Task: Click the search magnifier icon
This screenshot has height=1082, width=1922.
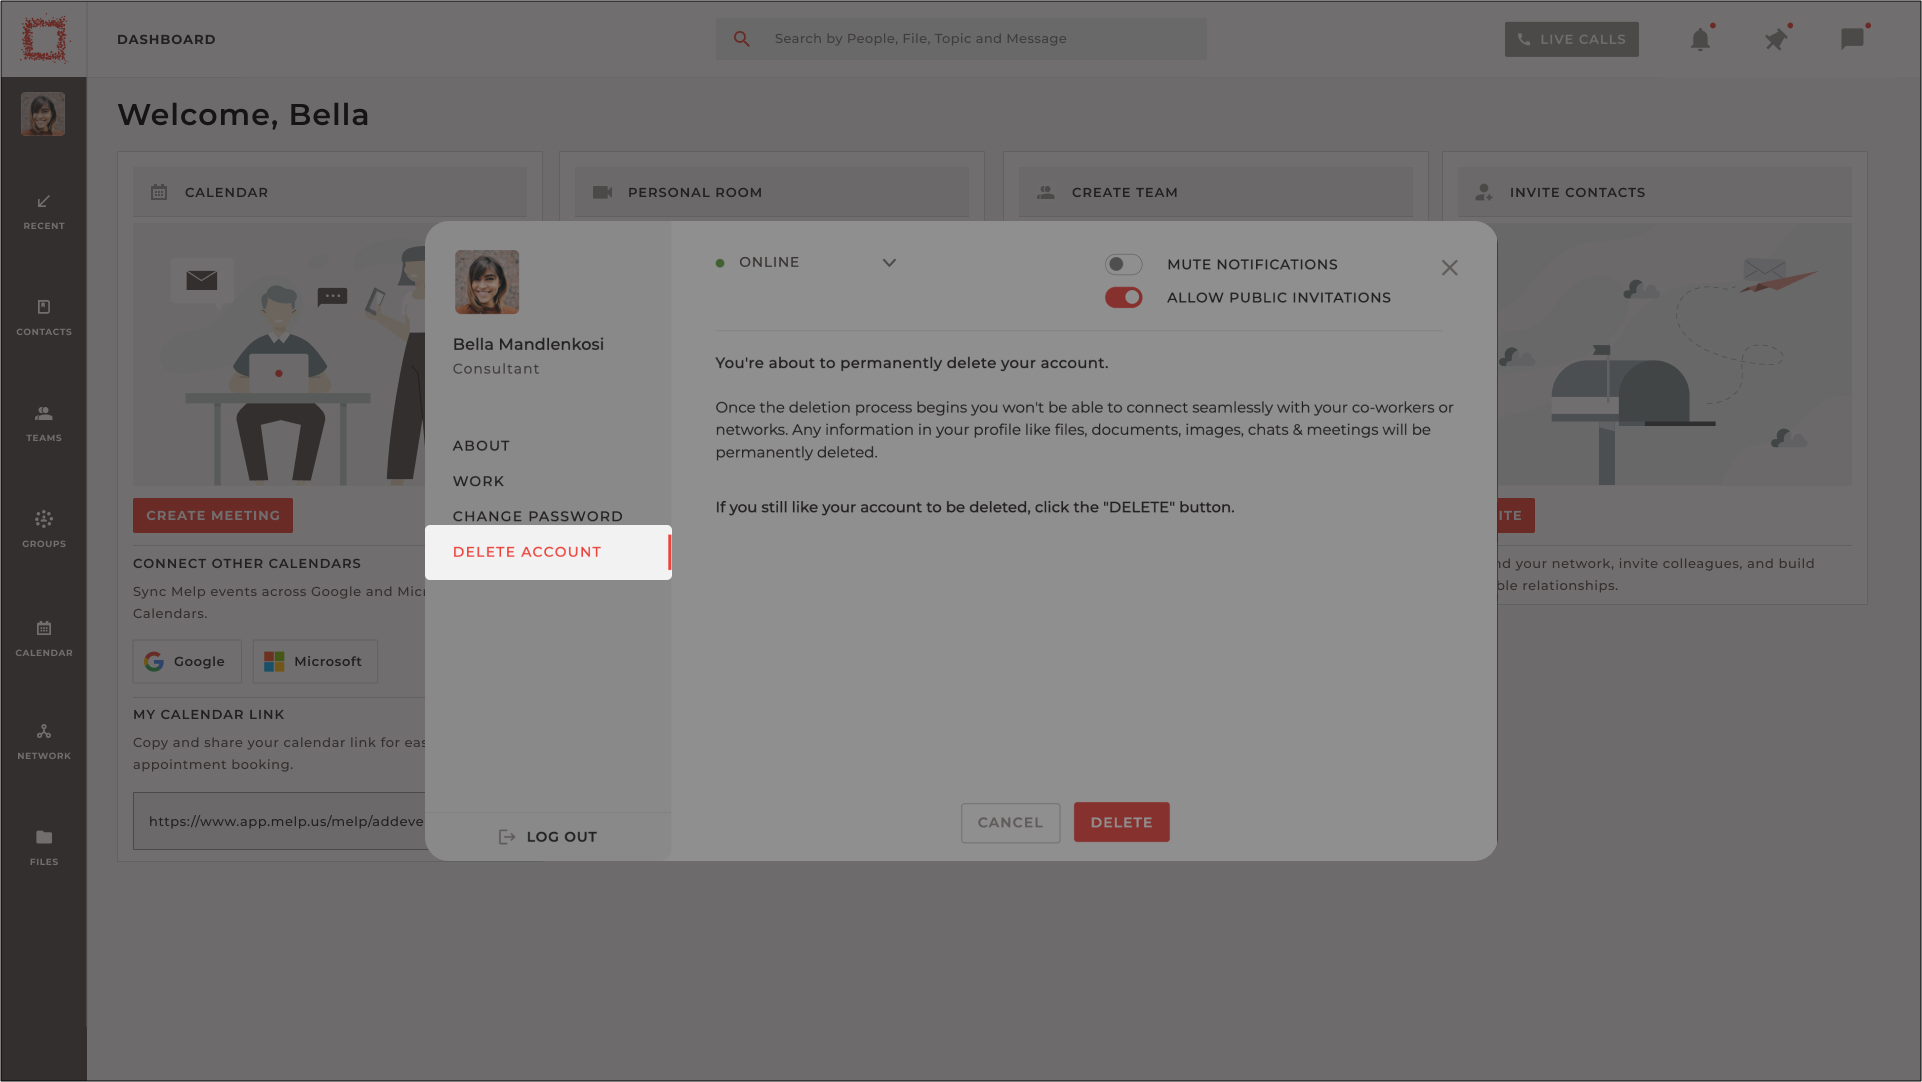Action: point(742,39)
